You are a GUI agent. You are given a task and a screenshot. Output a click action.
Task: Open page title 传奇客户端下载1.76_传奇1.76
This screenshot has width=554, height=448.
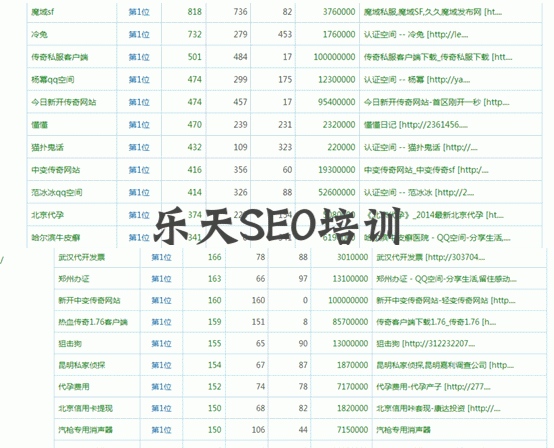pos(428,322)
